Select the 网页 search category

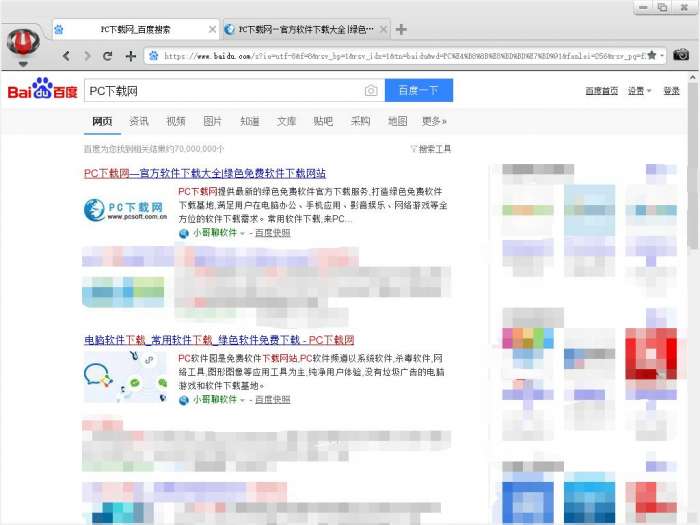(x=102, y=121)
